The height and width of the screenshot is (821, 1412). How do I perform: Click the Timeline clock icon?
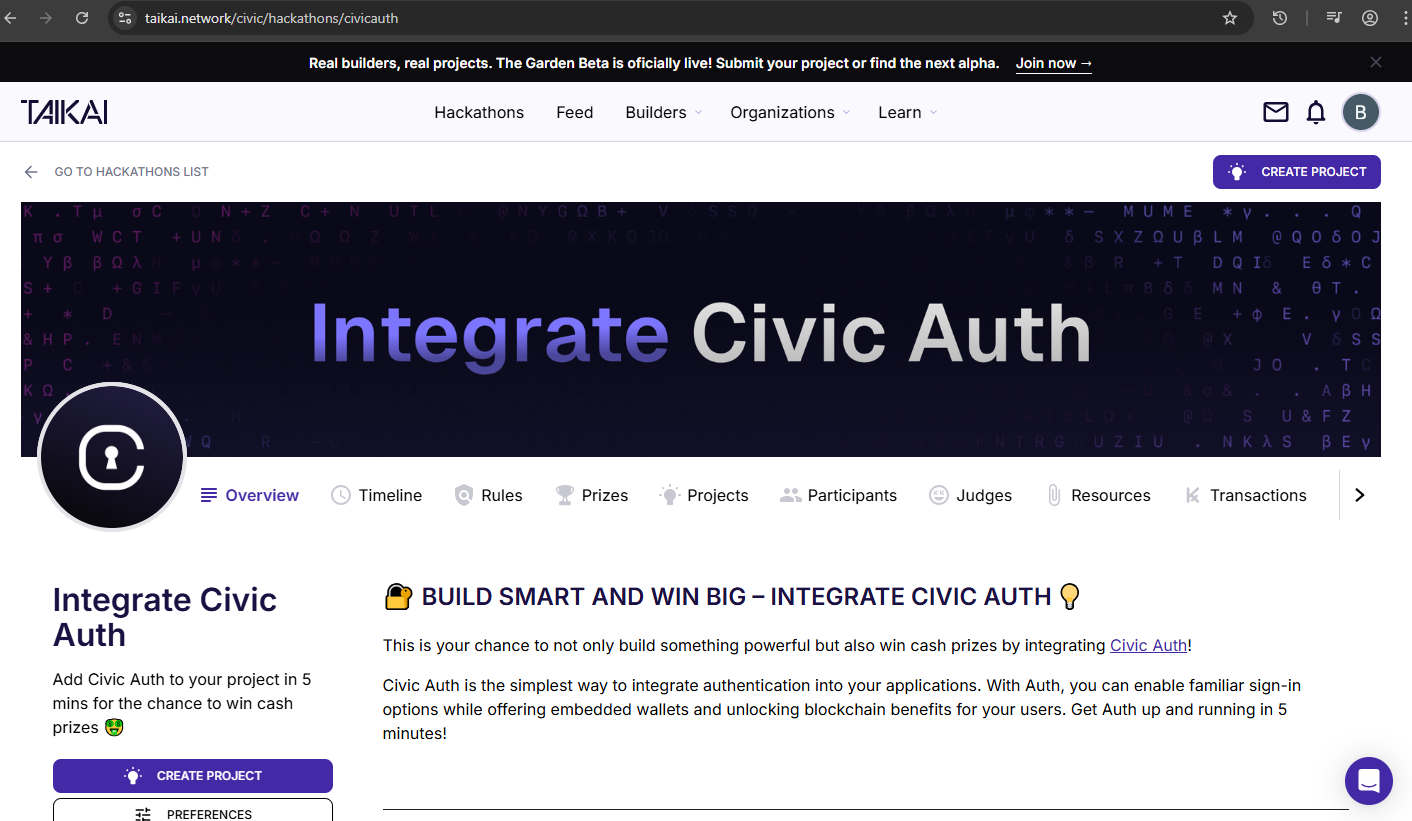point(341,495)
